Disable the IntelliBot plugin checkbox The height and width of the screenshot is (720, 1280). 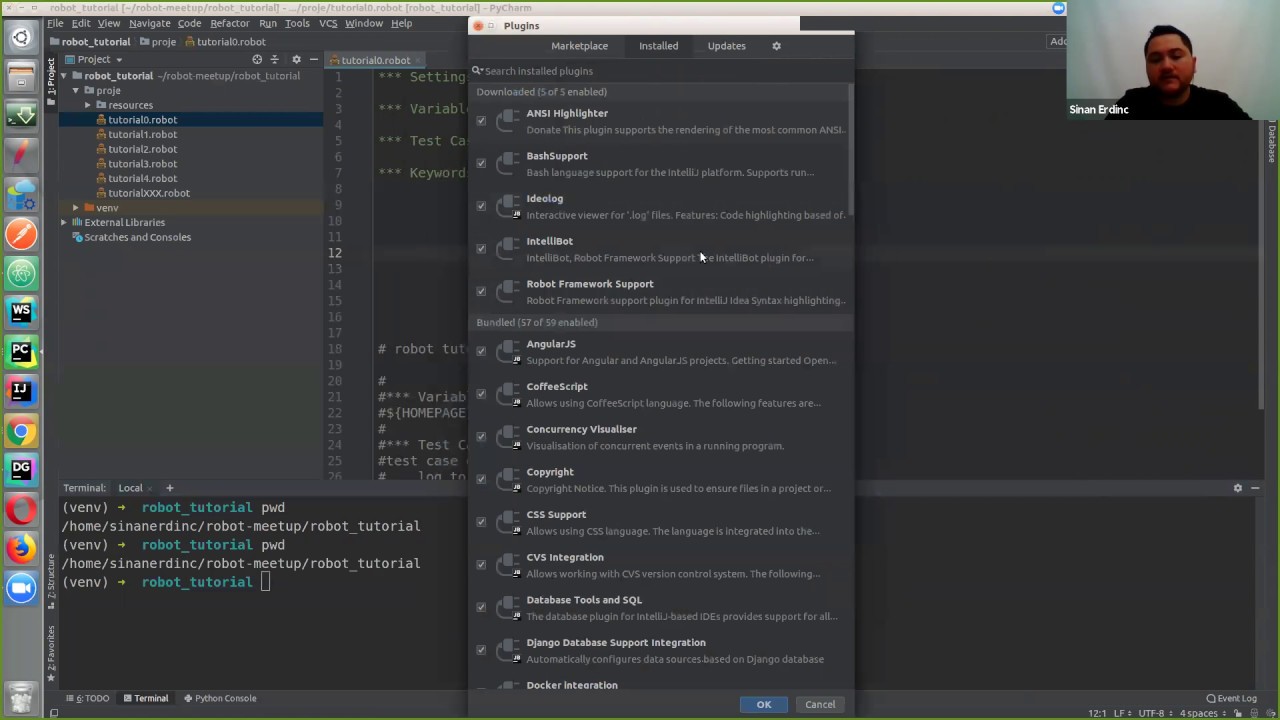coord(481,249)
